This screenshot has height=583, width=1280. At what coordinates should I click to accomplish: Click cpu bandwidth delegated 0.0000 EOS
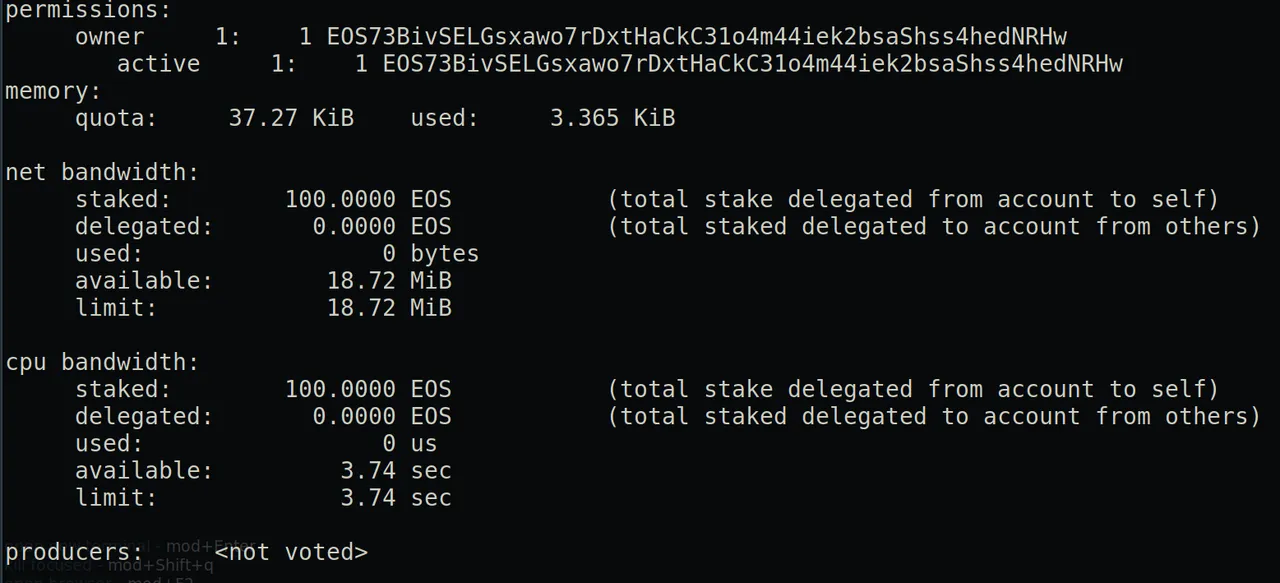pos(382,416)
